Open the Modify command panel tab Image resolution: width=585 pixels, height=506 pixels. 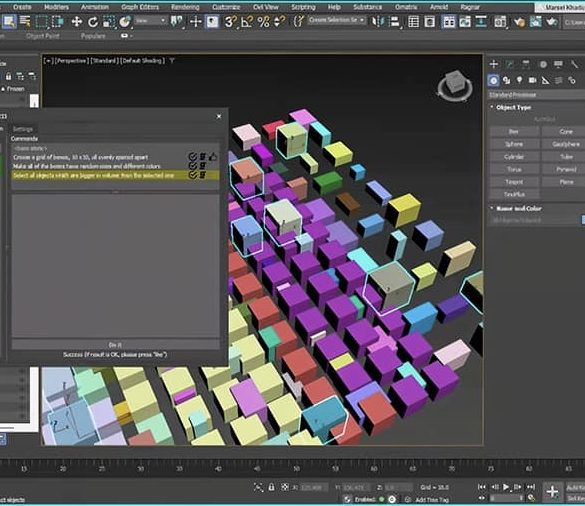[x=510, y=64]
